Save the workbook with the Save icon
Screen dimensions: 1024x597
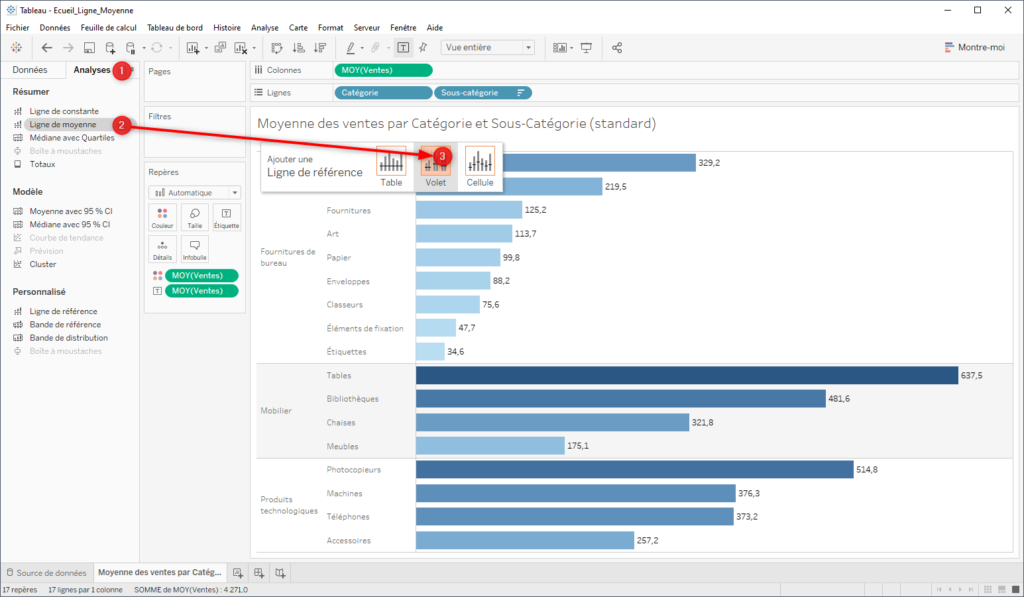click(x=89, y=48)
